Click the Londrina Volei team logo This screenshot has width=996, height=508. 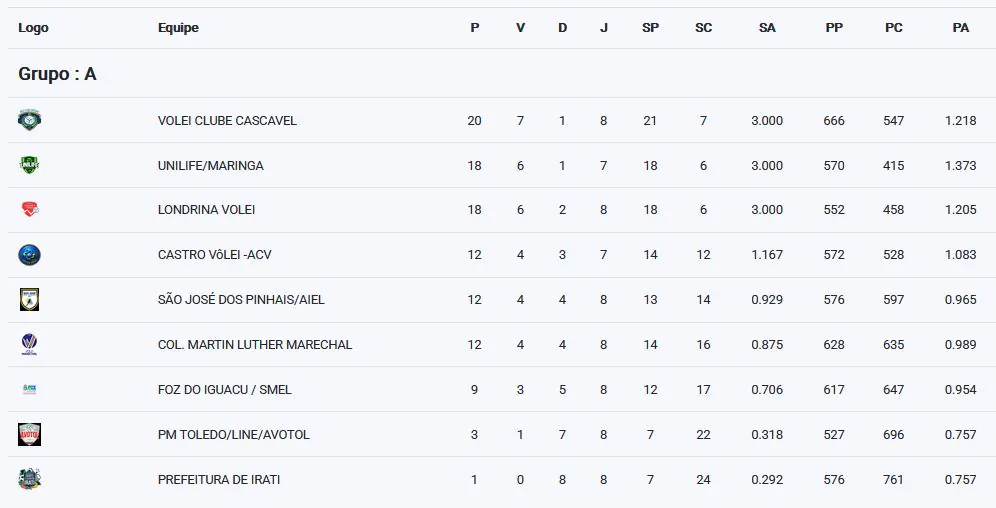pos(29,210)
